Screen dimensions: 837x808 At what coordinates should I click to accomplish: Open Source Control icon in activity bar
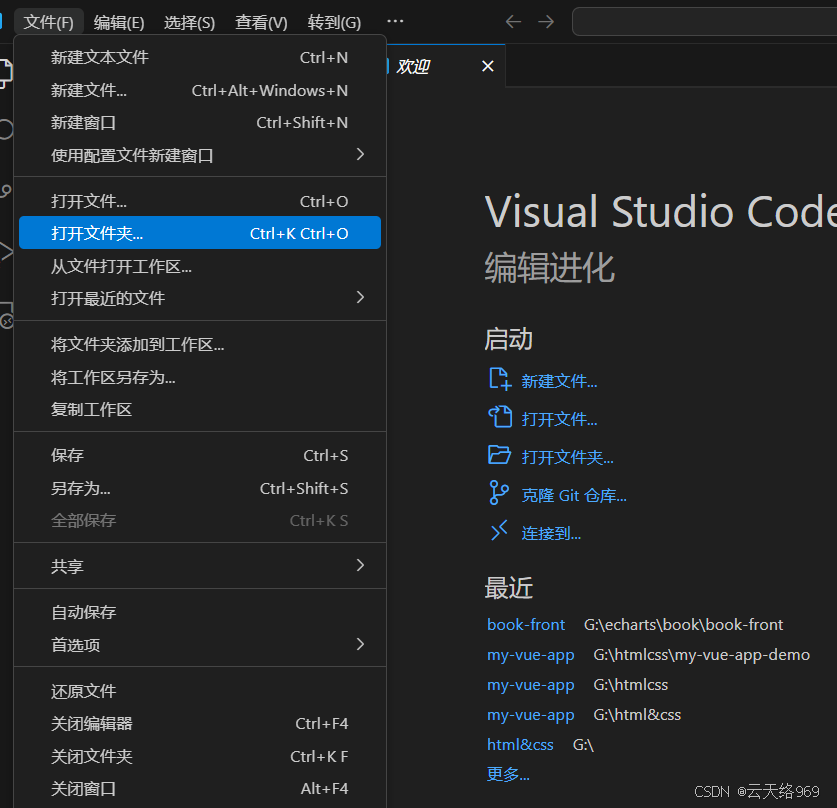click(x=5, y=191)
